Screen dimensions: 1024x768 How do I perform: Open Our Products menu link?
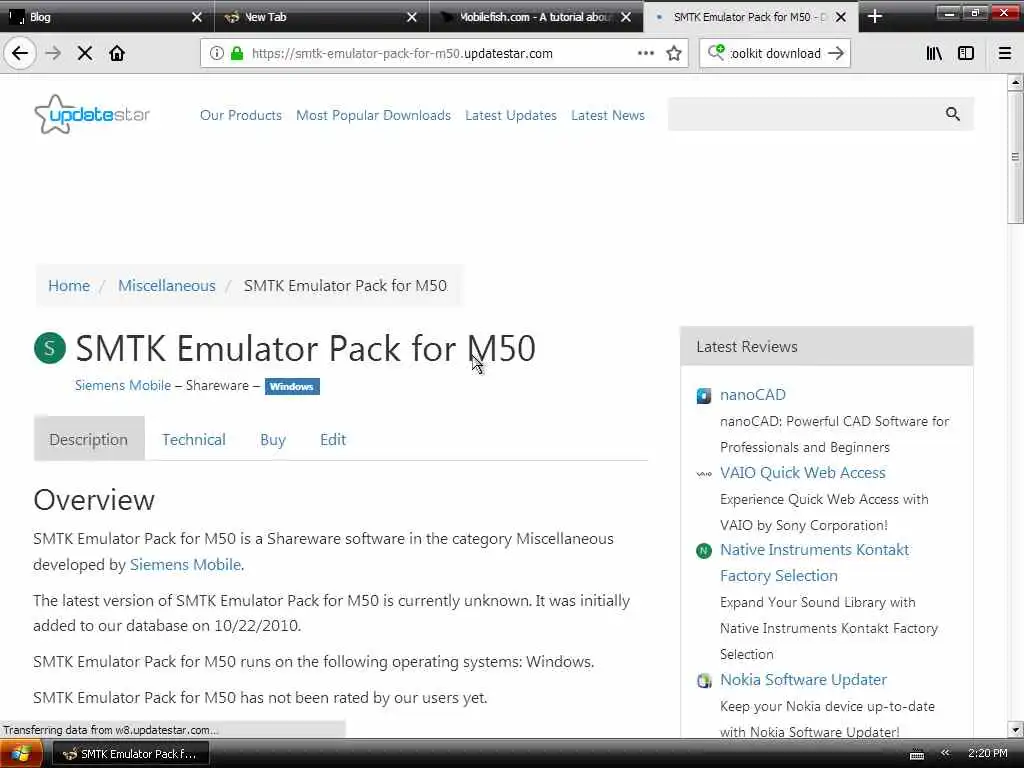[x=241, y=115]
